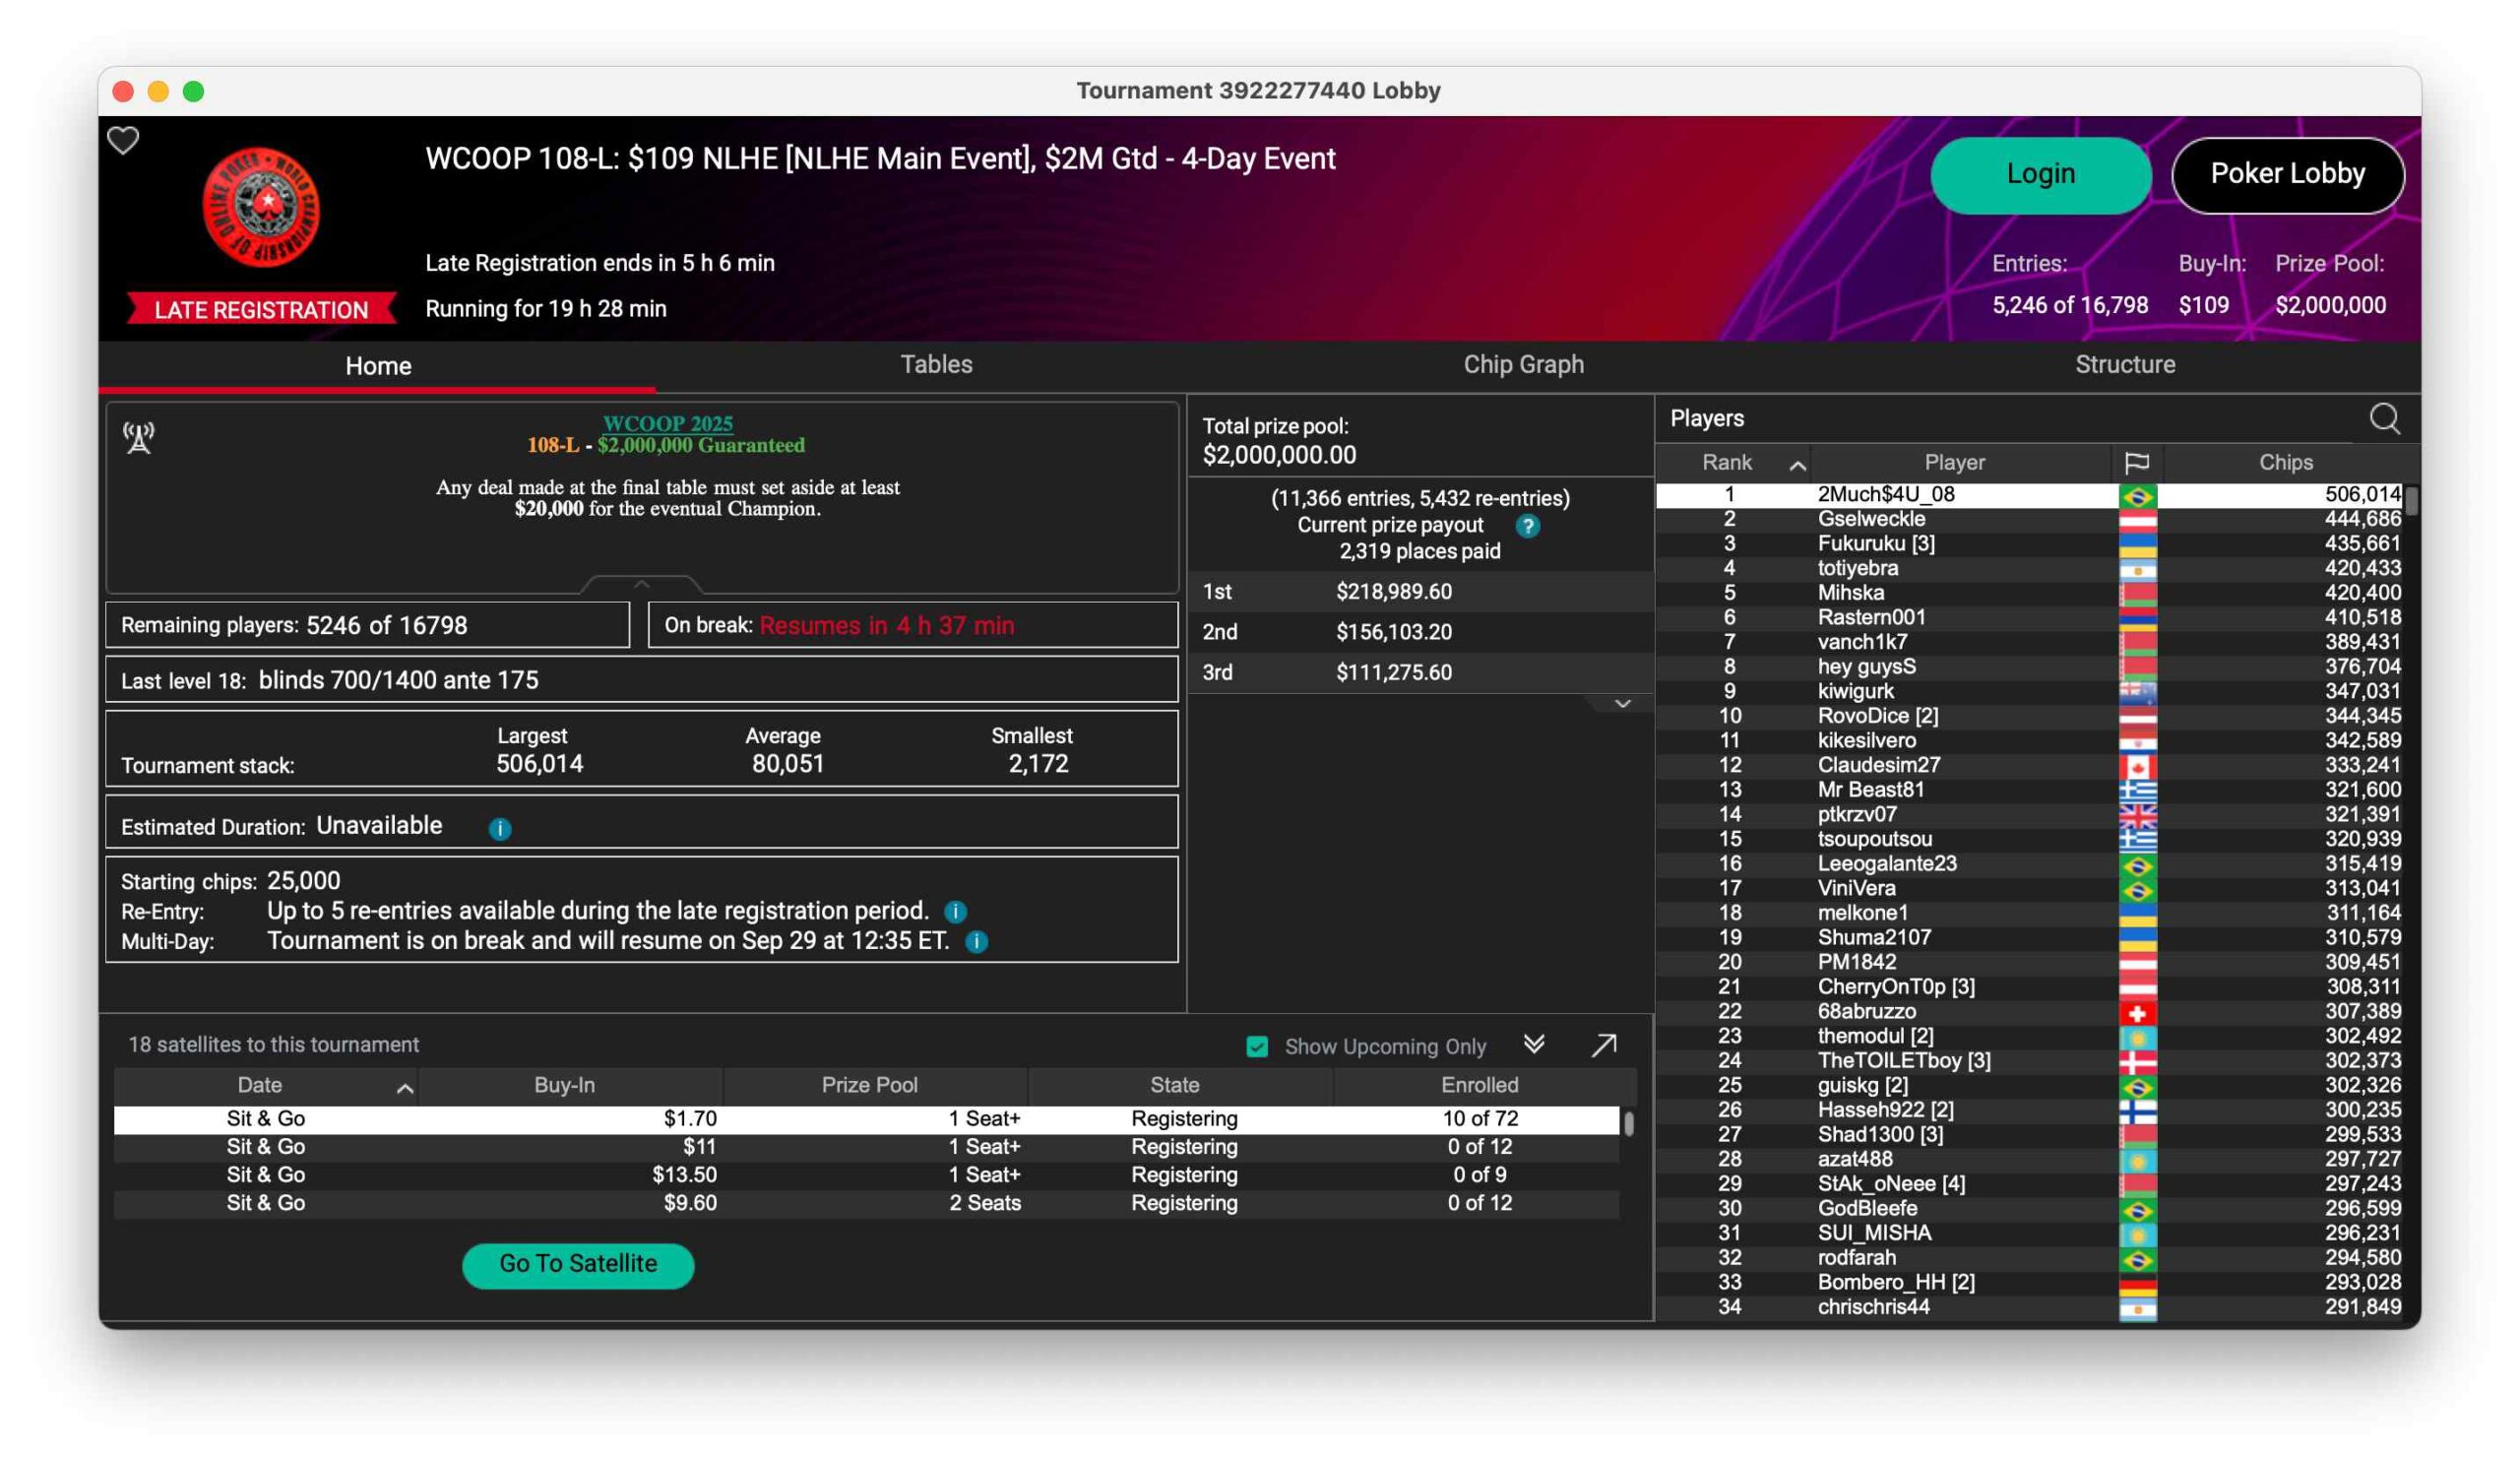
Task: Click the flag column header icon
Action: tap(2136, 463)
